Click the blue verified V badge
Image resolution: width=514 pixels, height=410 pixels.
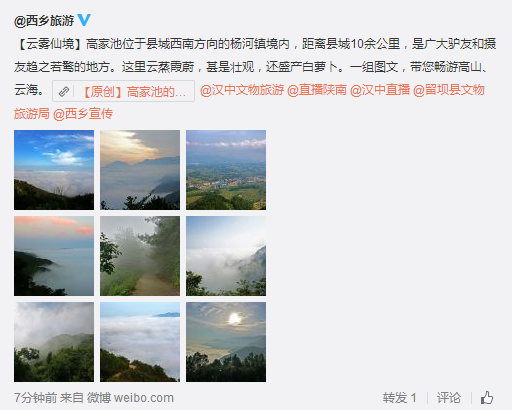coord(84,20)
